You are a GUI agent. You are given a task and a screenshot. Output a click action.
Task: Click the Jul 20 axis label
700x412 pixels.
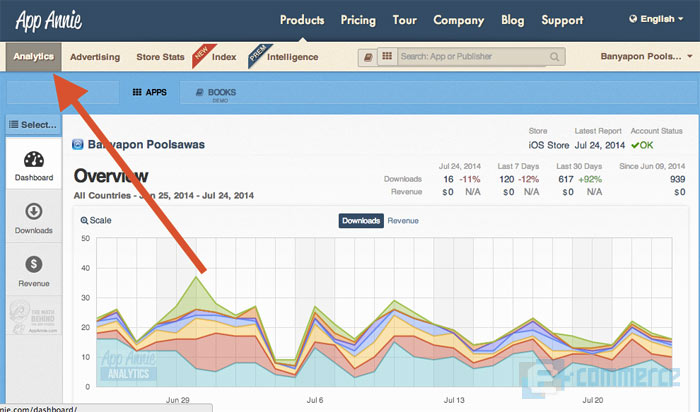592,400
